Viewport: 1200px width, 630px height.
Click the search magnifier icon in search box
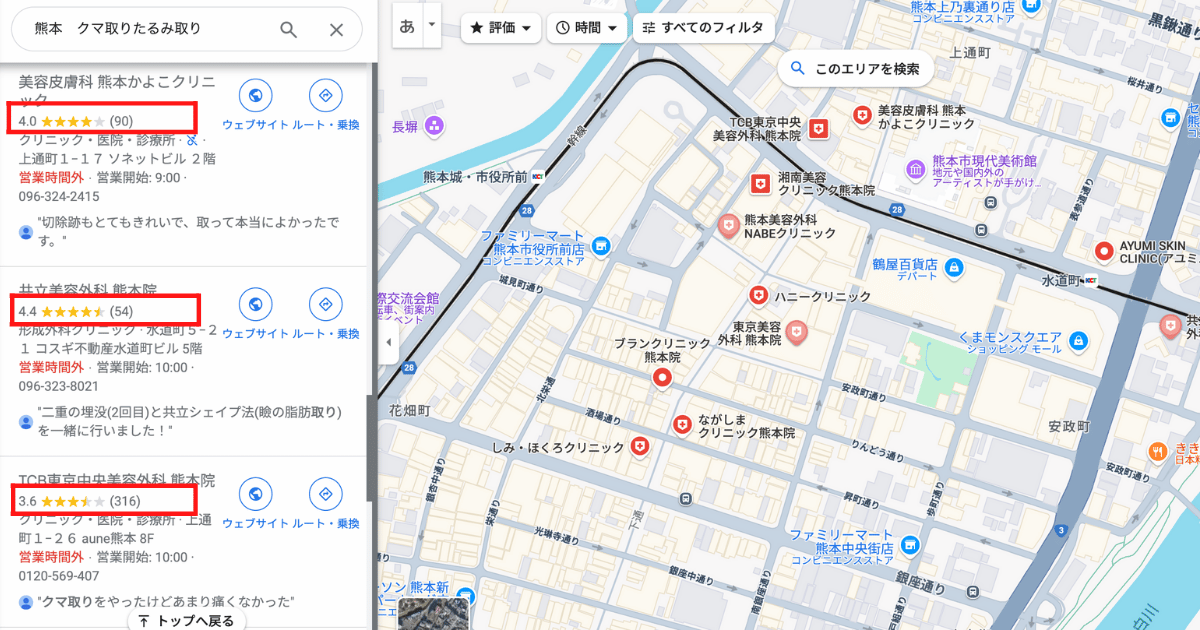click(x=288, y=30)
